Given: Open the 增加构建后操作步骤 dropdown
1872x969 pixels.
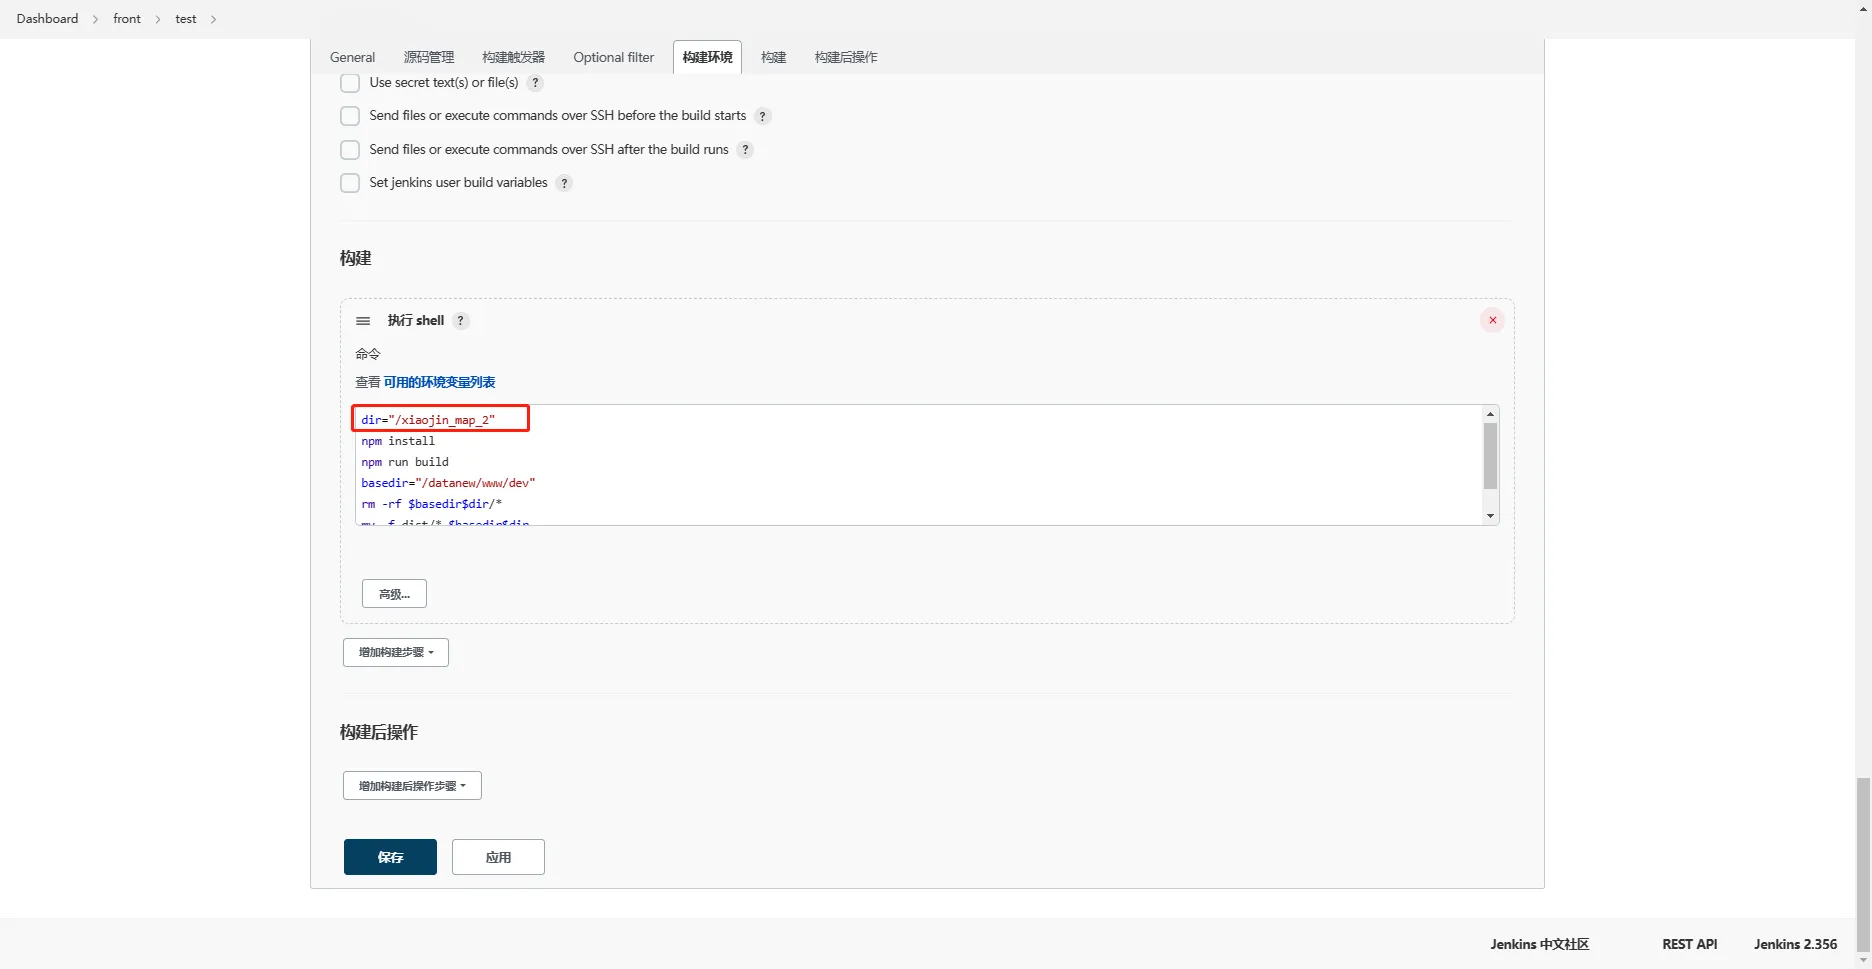Looking at the screenshot, I should point(412,786).
